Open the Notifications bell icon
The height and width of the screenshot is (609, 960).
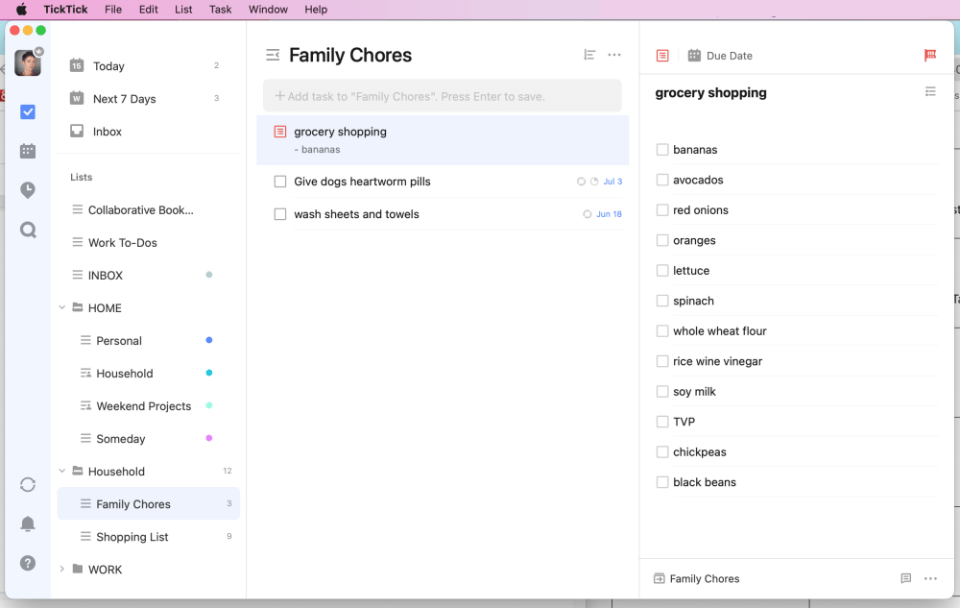[x=28, y=524]
